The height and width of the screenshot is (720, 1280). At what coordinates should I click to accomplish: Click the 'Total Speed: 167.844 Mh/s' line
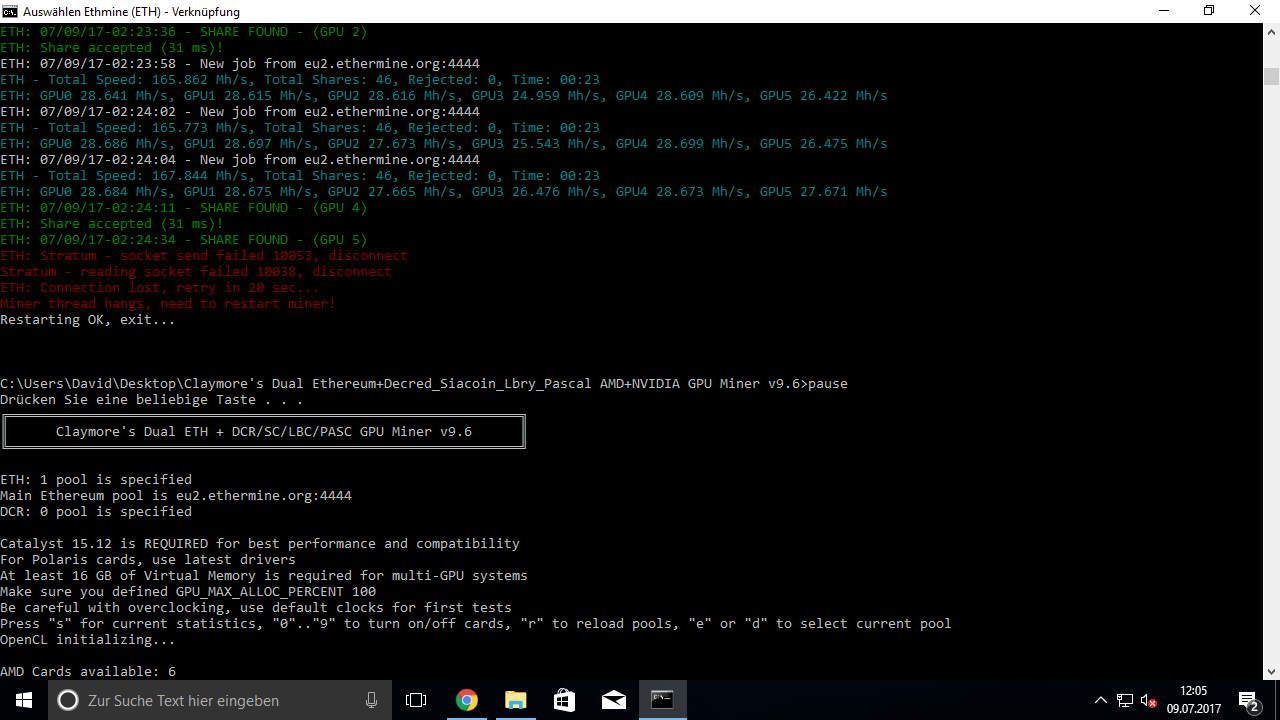coord(300,176)
